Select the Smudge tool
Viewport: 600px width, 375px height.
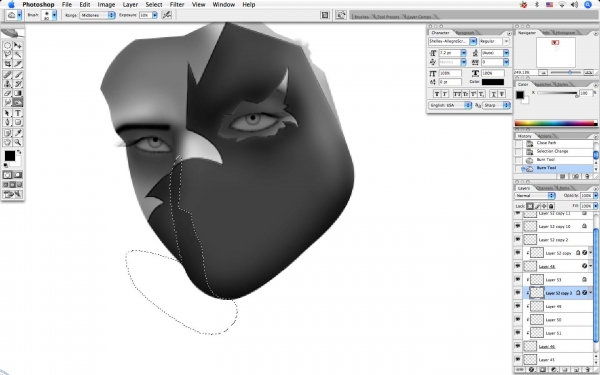click(7, 102)
